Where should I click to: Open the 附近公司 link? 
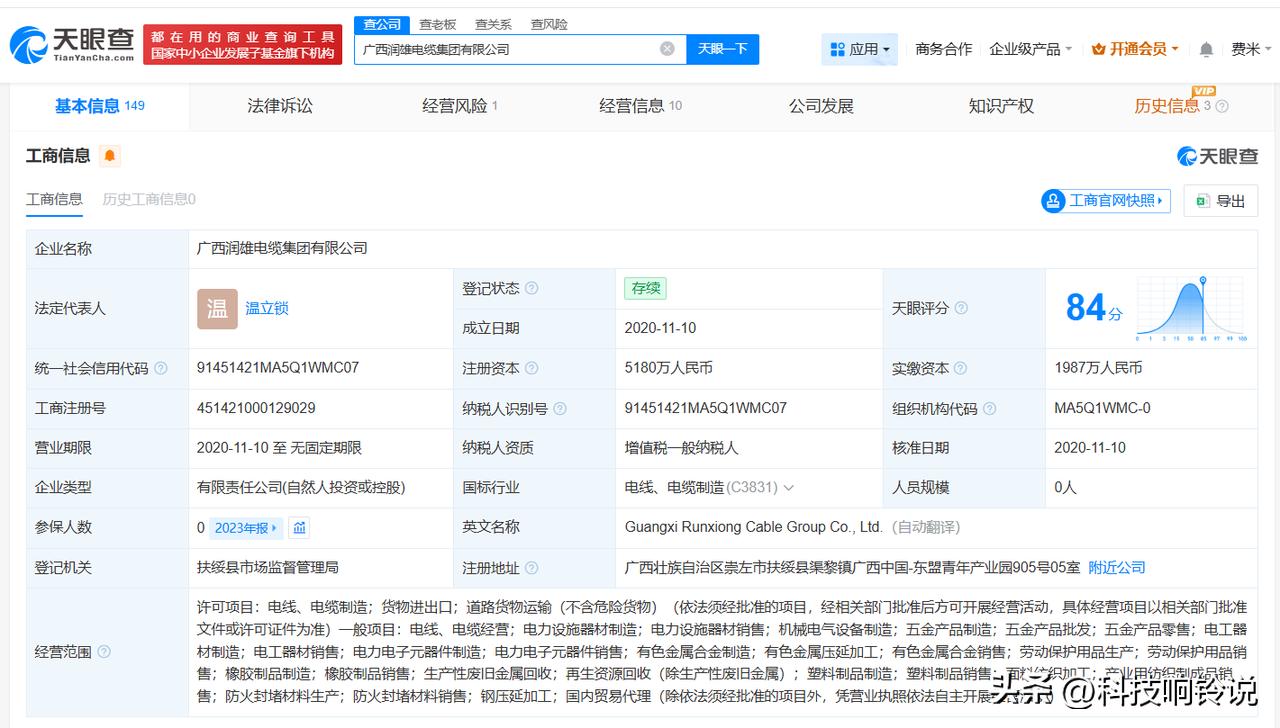(1117, 567)
